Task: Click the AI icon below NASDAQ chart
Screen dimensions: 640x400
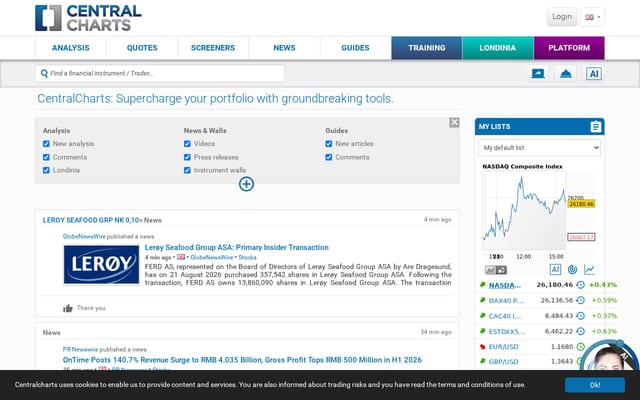Action: 555,269
